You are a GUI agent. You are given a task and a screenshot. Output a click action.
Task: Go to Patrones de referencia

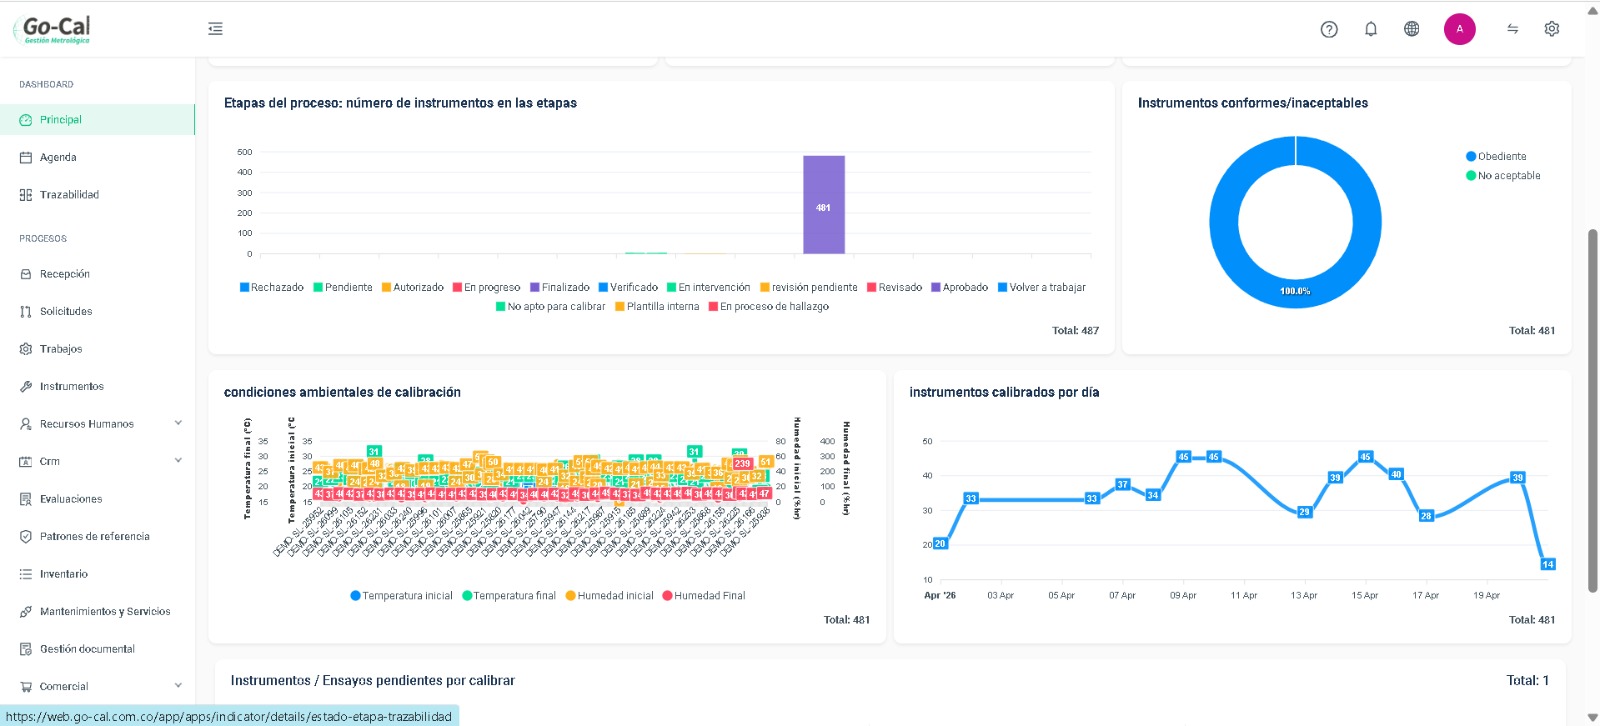coord(97,537)
